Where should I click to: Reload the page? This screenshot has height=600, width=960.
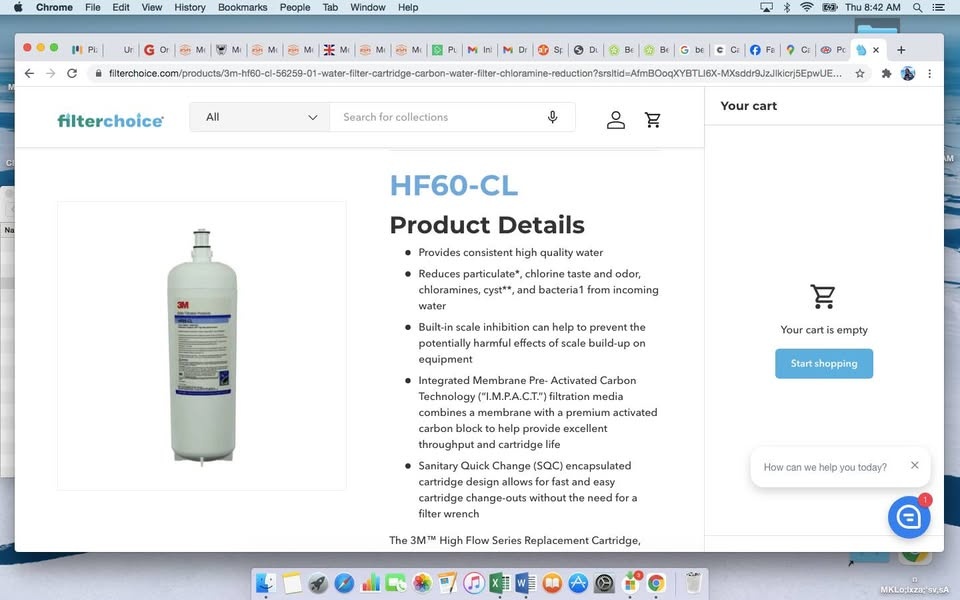coord(72,73)
